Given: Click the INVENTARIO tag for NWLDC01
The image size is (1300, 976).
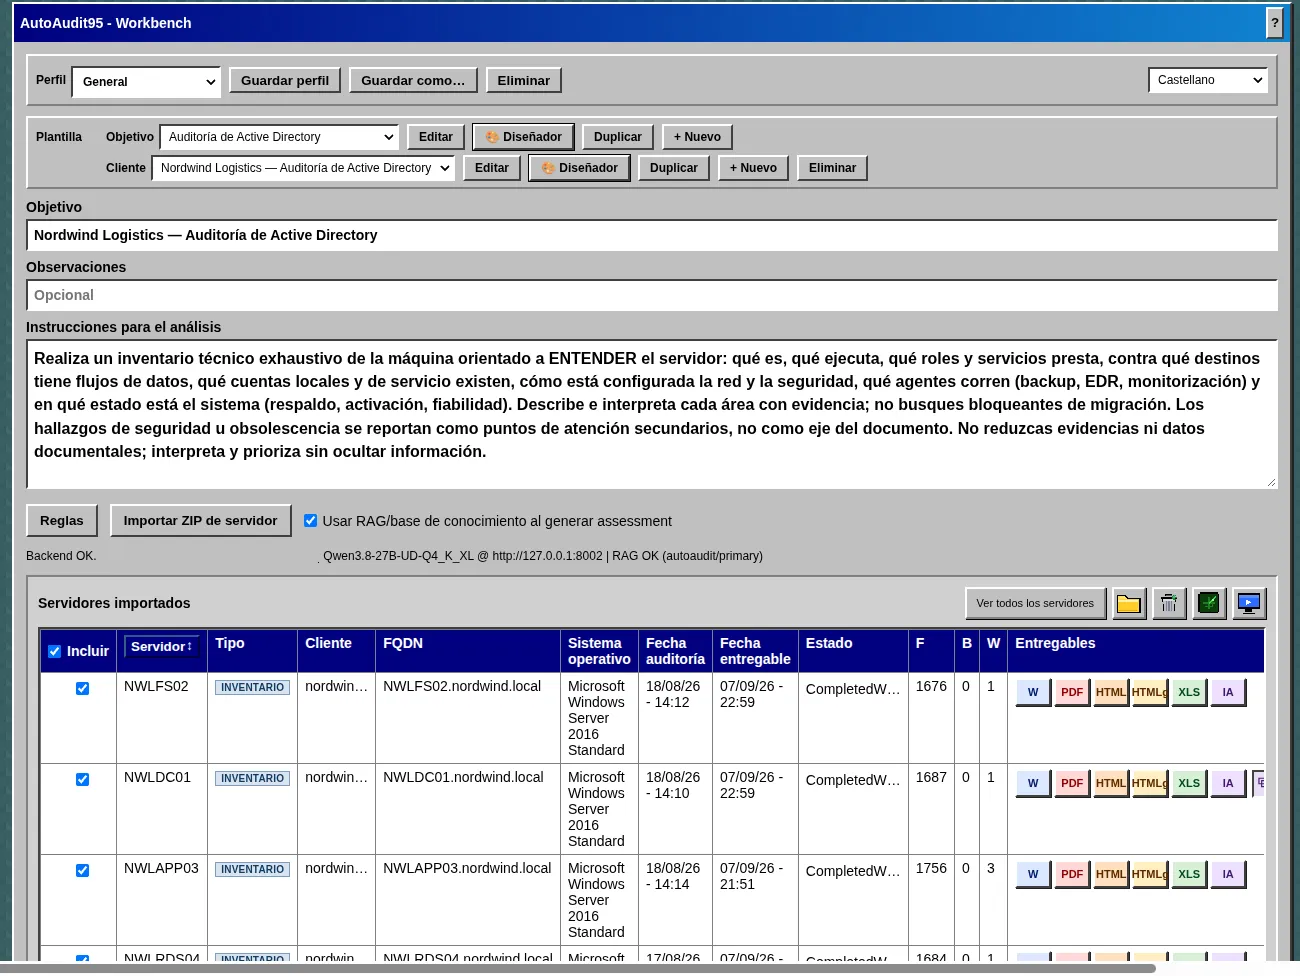Looking at the screenshot, I should pyautogui.click(x=252, y=779).
